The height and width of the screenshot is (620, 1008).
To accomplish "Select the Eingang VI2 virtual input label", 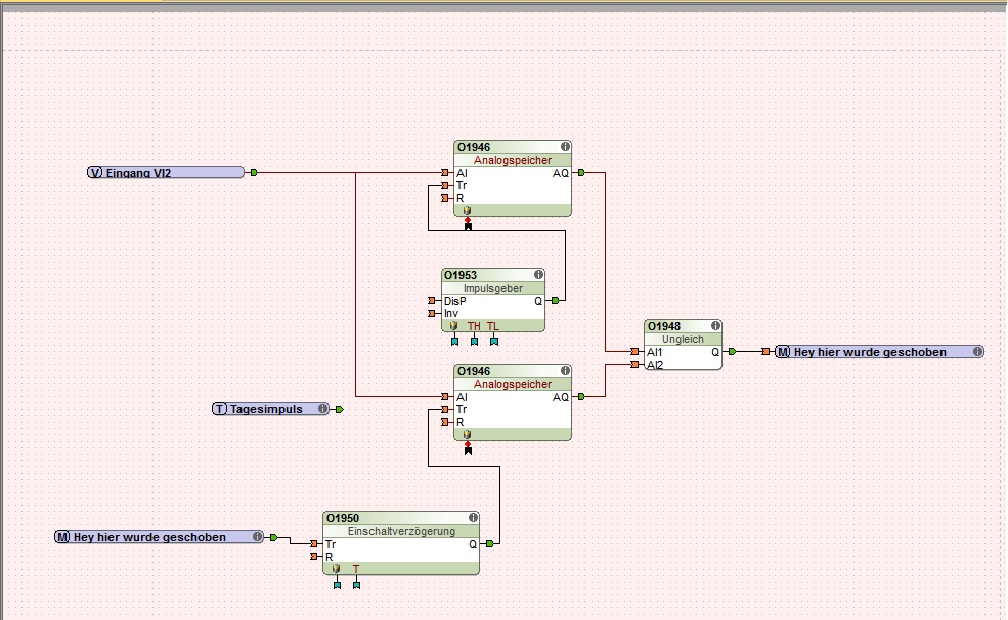I will pos(138,172).
